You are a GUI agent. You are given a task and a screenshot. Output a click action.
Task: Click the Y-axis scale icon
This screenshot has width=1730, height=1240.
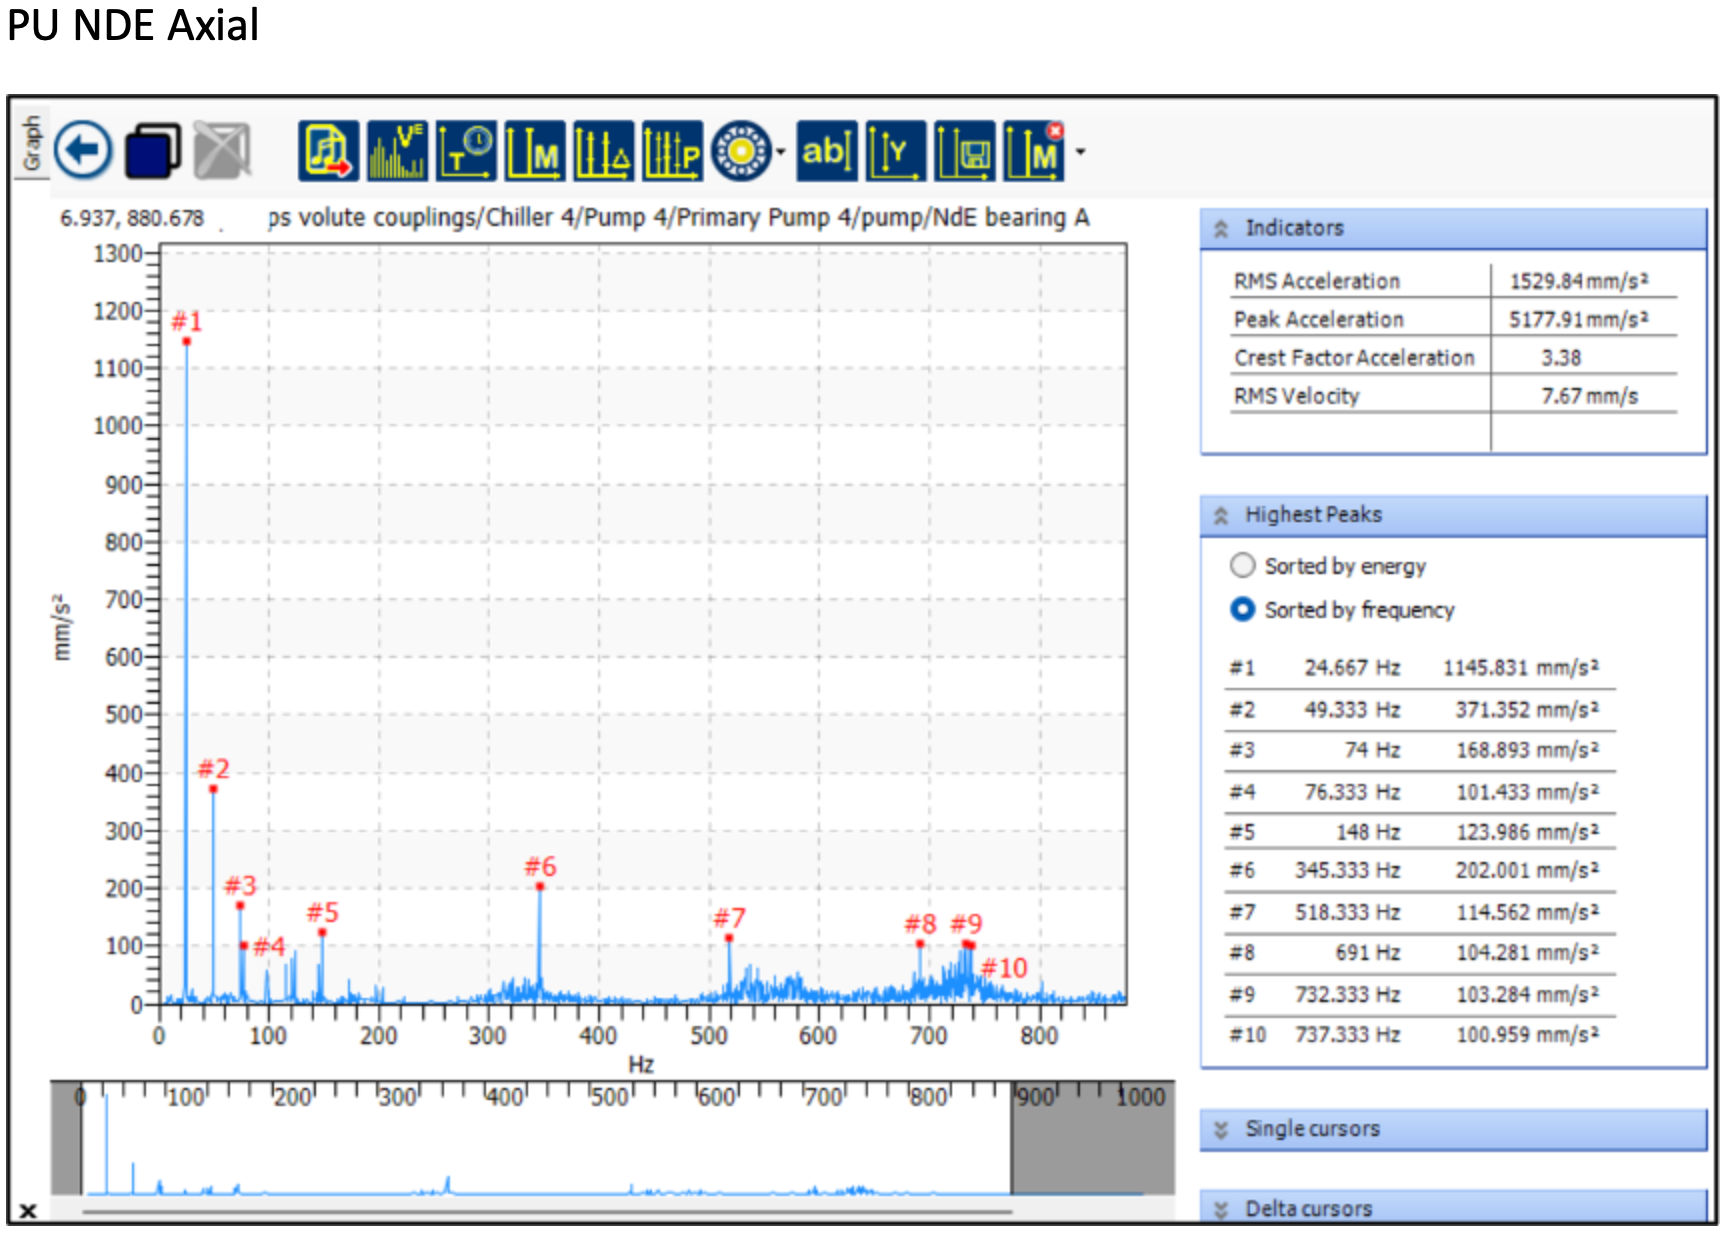tap(895, 151)
